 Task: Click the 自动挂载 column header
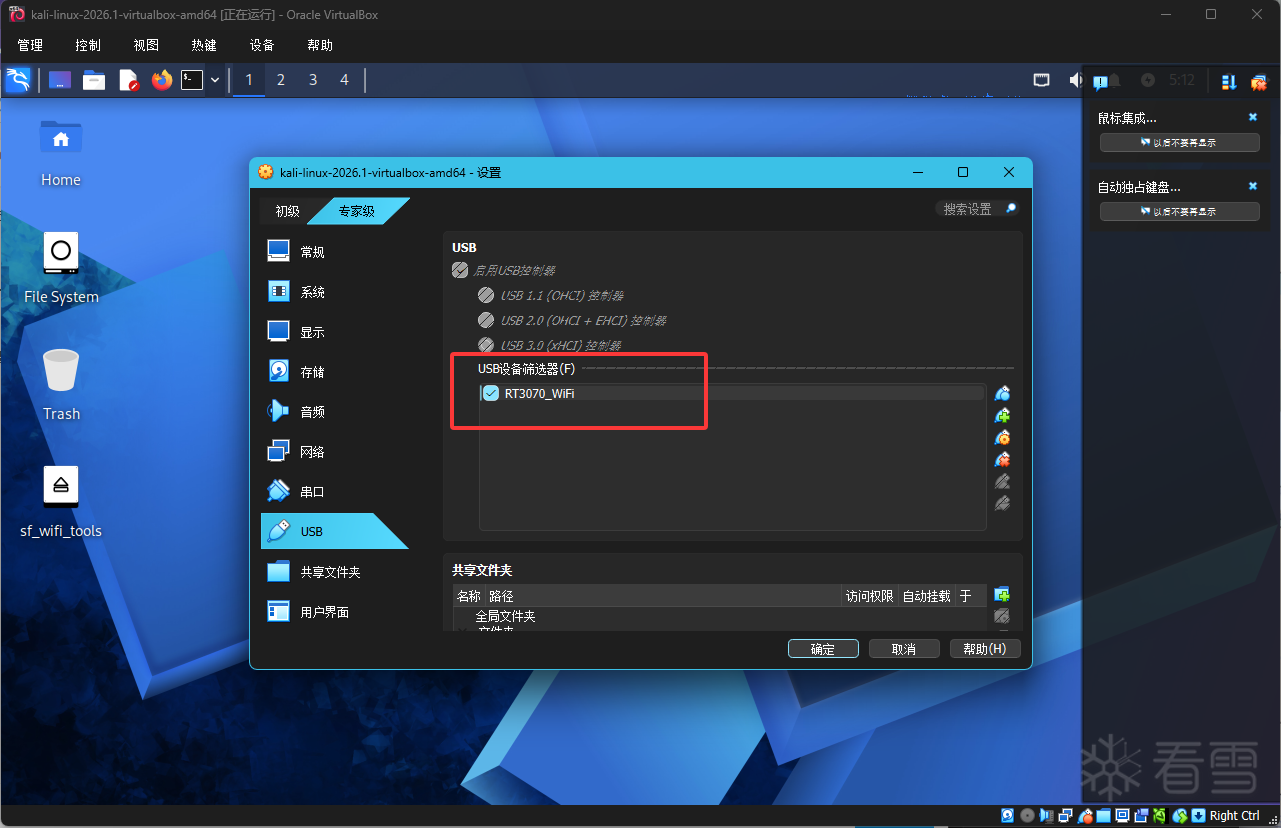(927, 596)
